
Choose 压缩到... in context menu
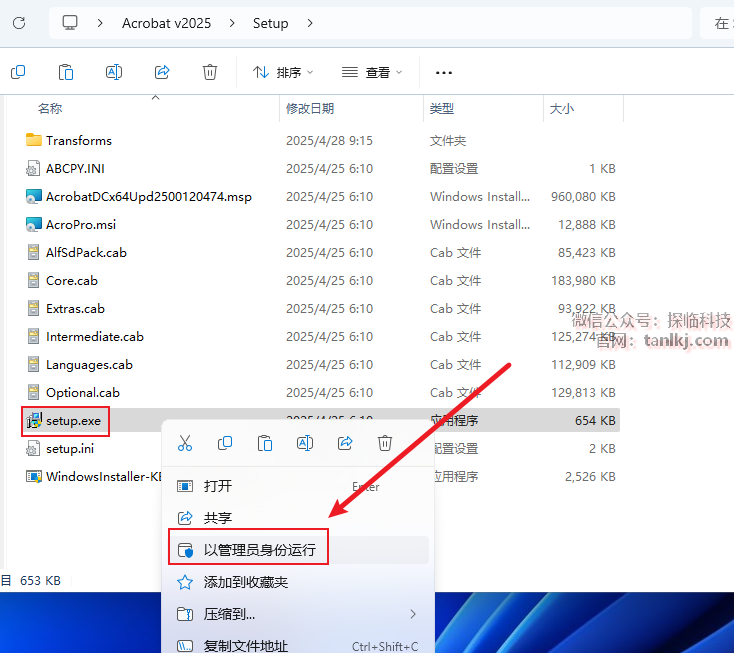tap(298, 614)
